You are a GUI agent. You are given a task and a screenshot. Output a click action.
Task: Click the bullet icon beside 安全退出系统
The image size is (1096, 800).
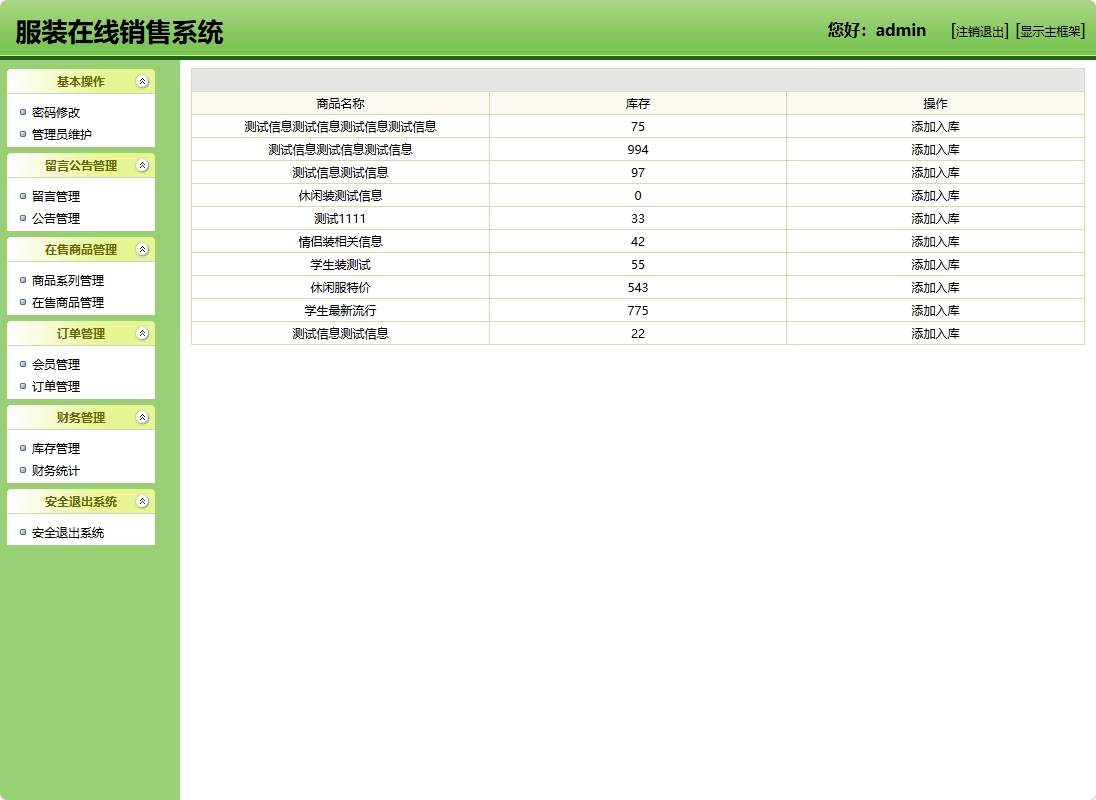coord(22,531)
